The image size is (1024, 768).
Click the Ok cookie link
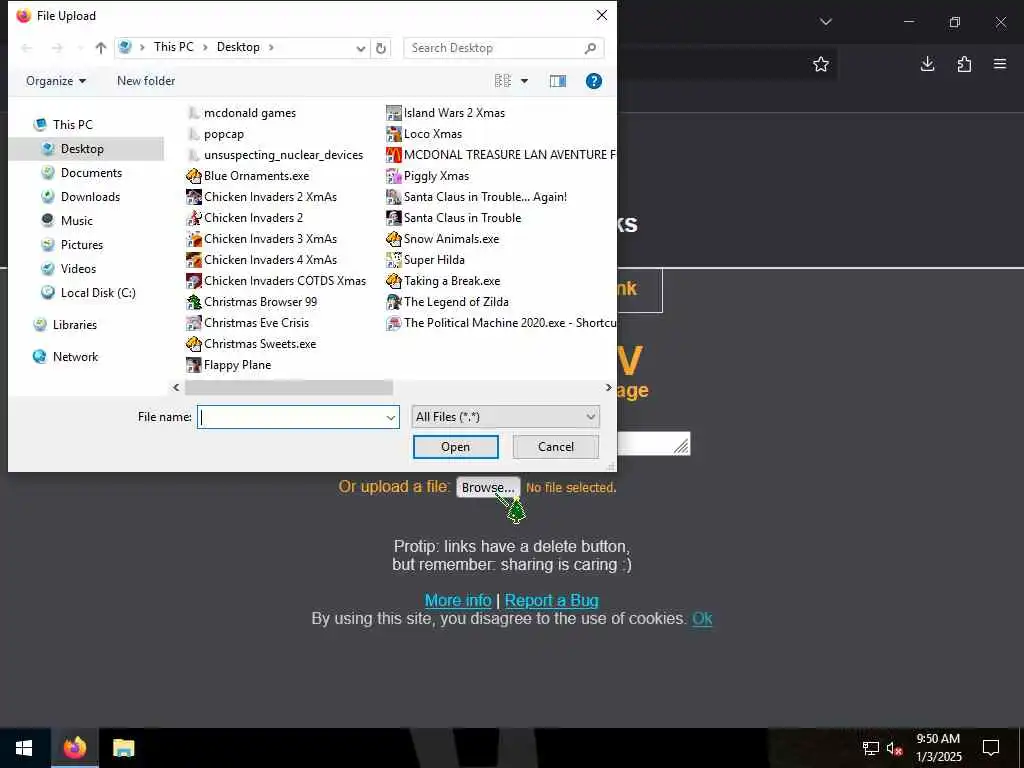(702, 618)
